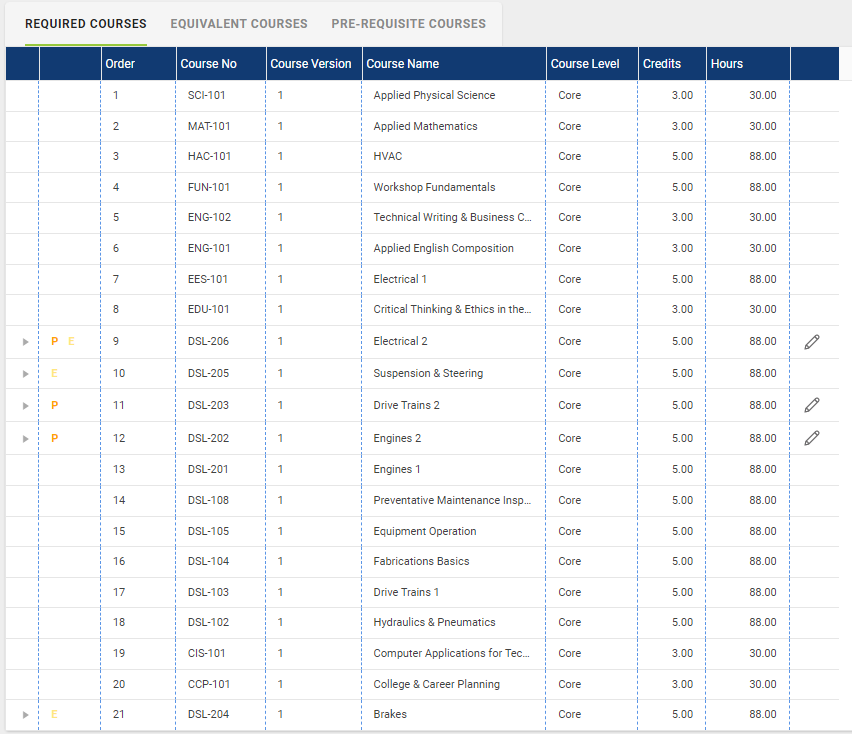Click the DSL-103 course number
This screenshot has height=734, width=852.
[208, 592]
